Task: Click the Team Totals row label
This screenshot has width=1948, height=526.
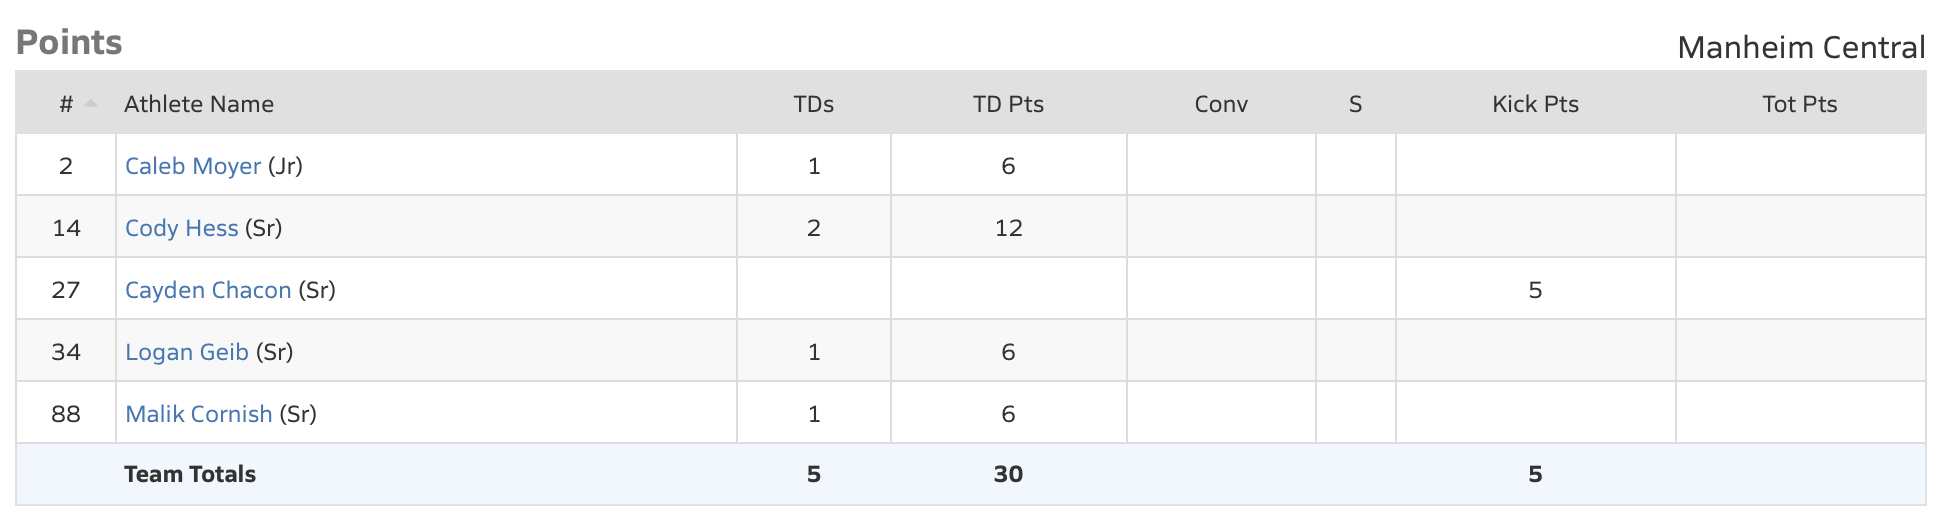Action: click(190, 474)
